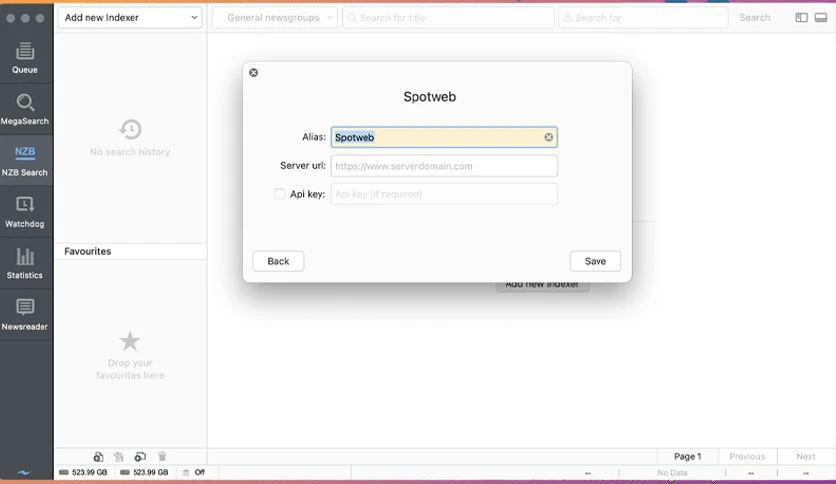Click the search history clock icon
Viewport: 836px width, 484px height.
pyautogui.click(x=130, y=129)
